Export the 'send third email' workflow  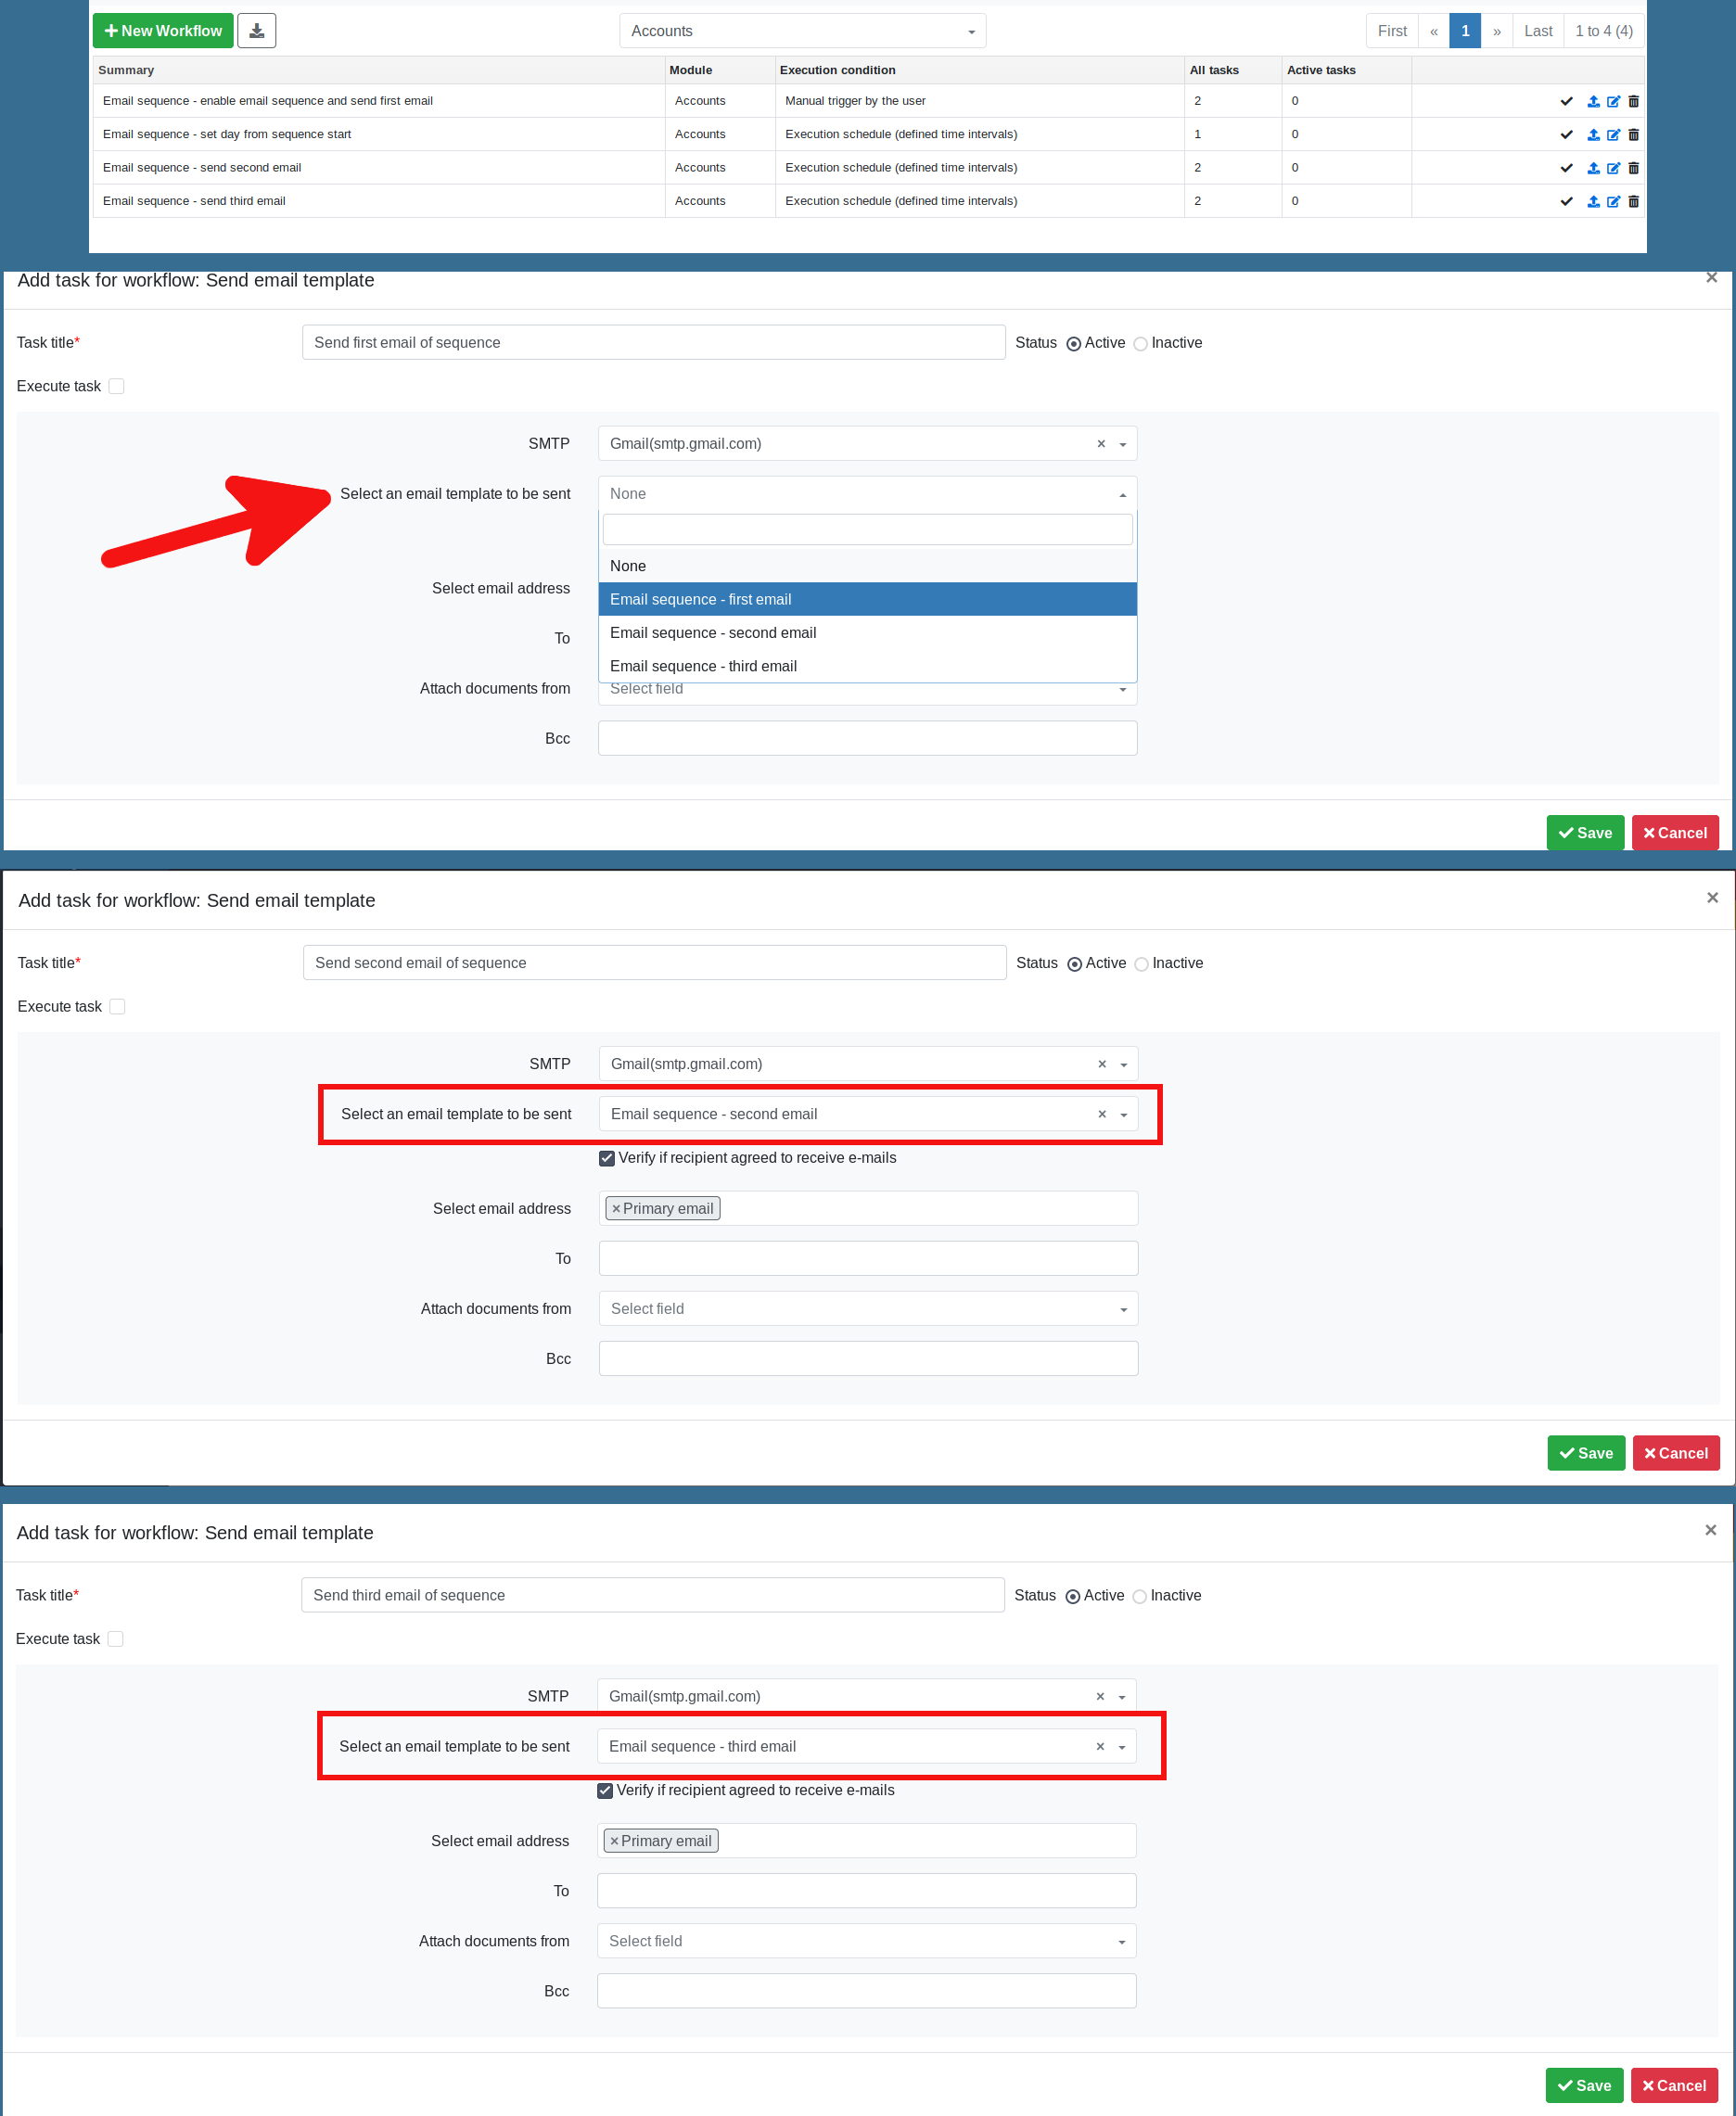[1593, 201]
